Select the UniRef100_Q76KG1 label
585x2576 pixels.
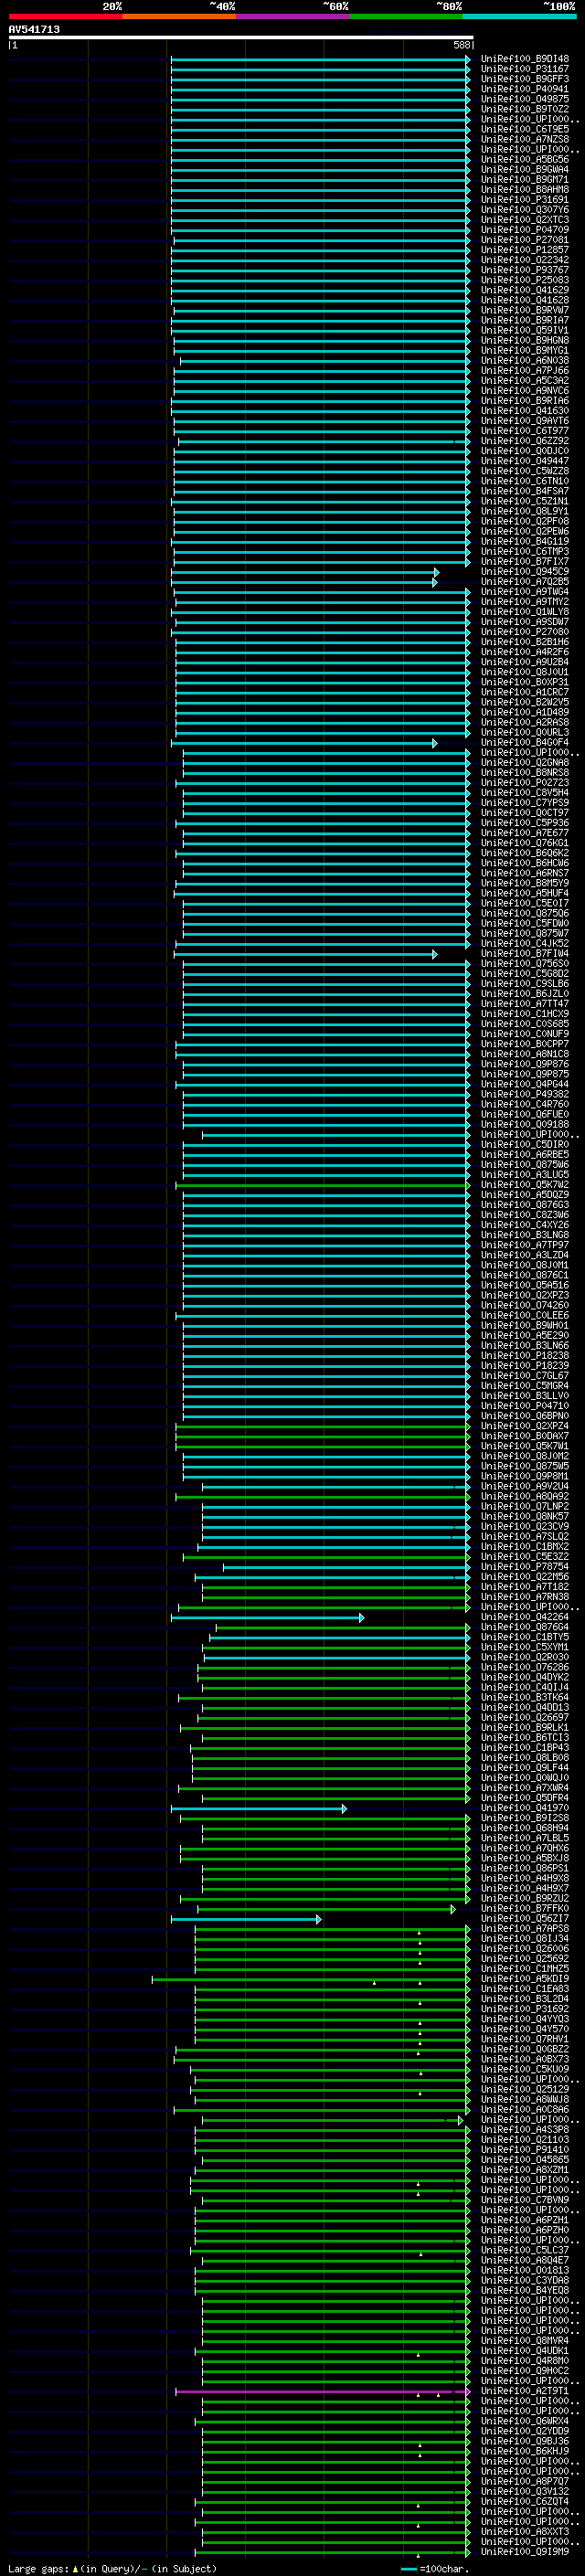coord(524,843)
